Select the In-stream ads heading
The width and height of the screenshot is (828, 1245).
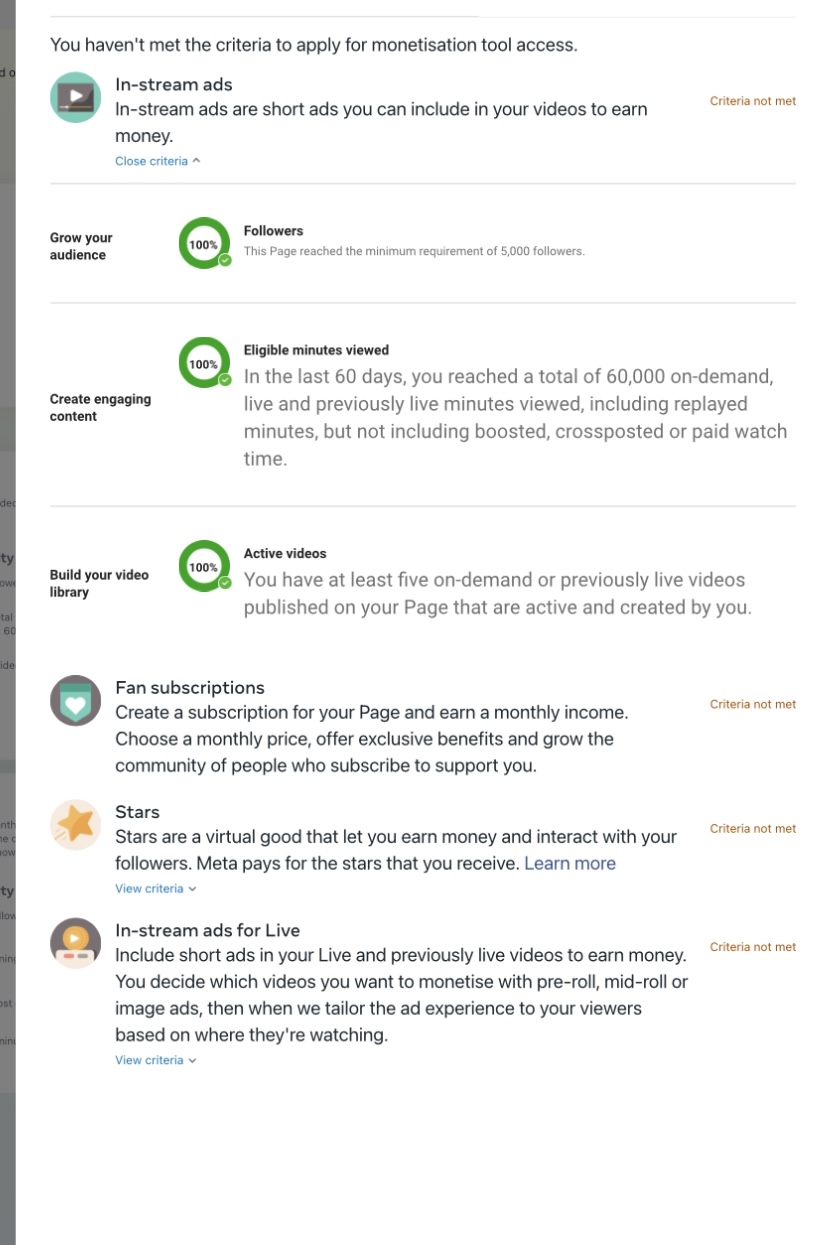click(x=174, y=85)
